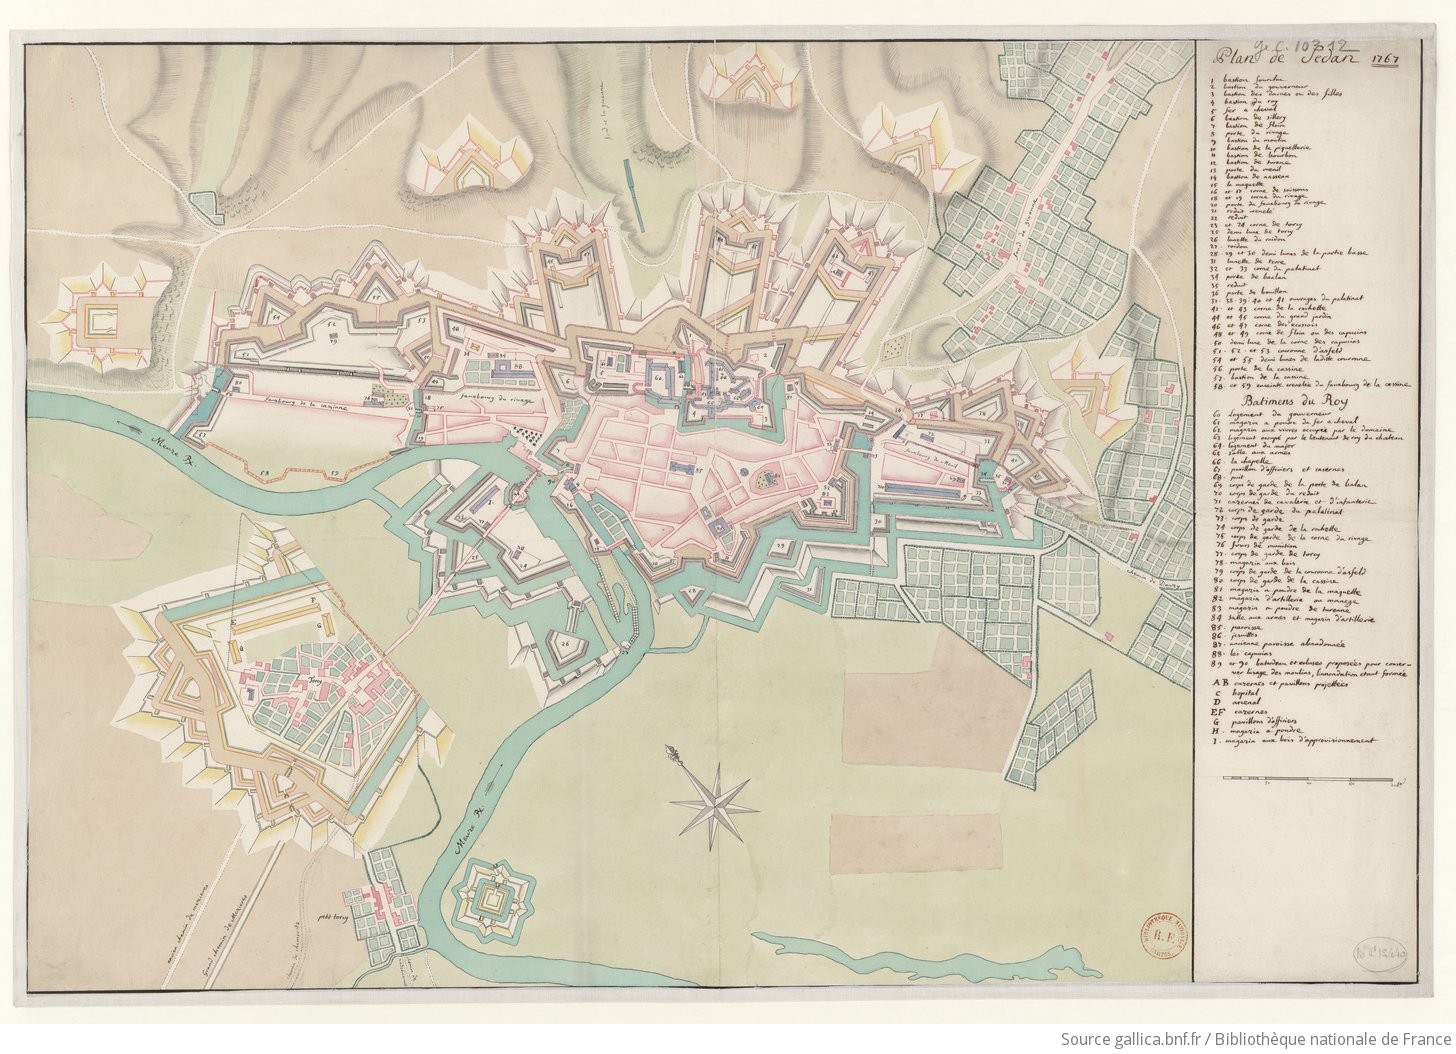Click legend entry 'C hopital'

[1236, 693]
